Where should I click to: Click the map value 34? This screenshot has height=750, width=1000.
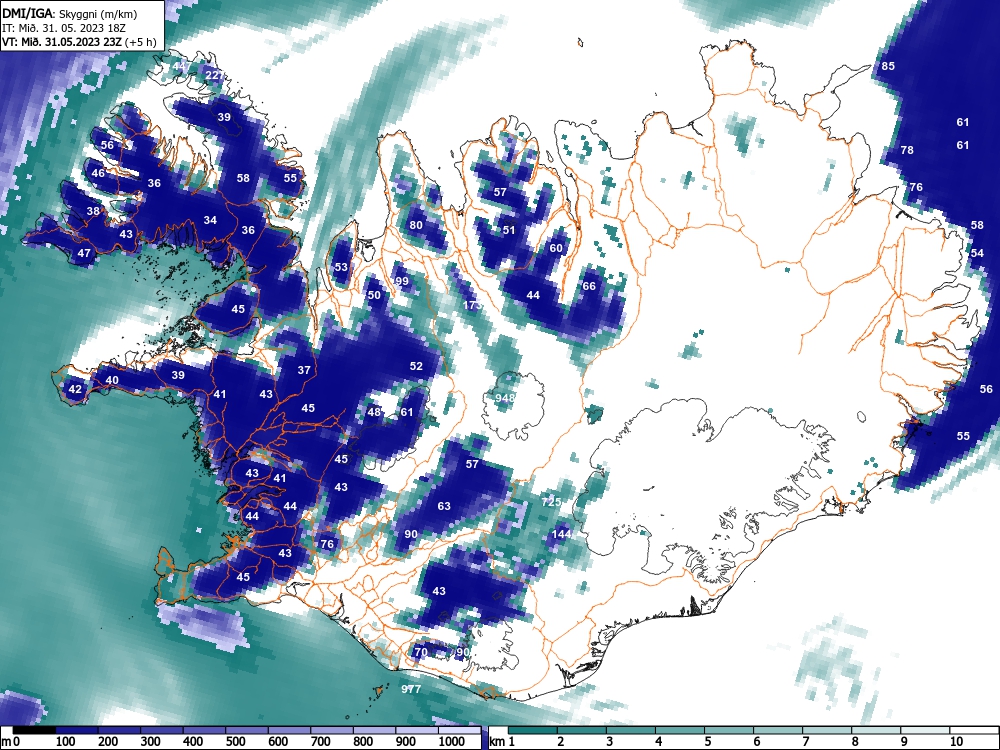pos(210,220)
